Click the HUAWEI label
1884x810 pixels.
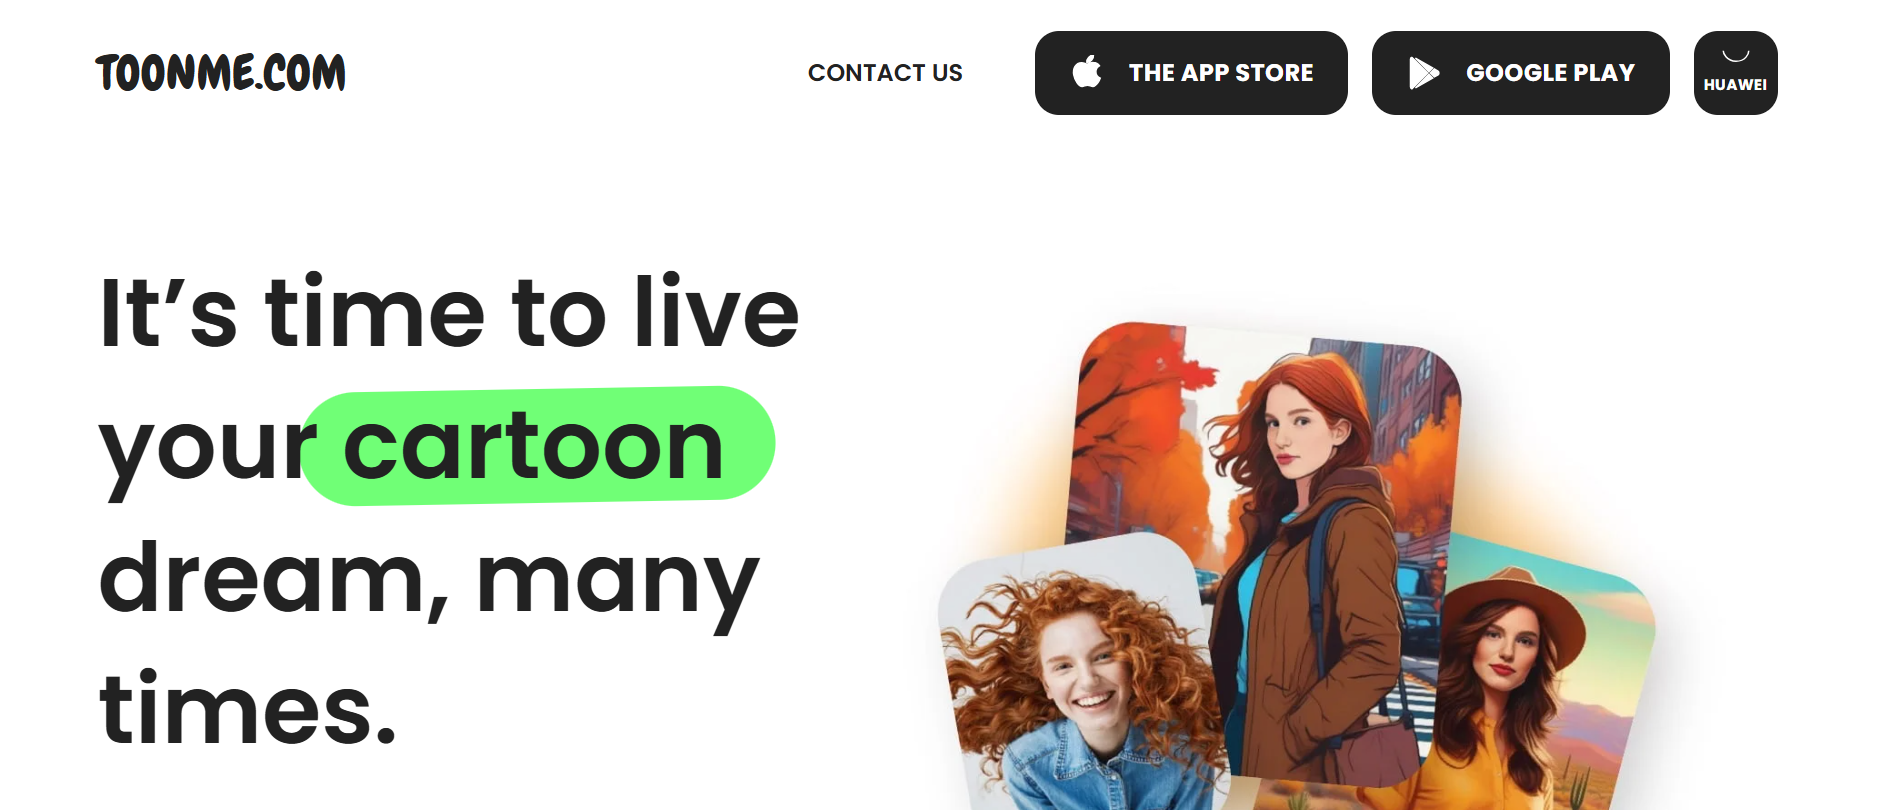coord(1735,85)
